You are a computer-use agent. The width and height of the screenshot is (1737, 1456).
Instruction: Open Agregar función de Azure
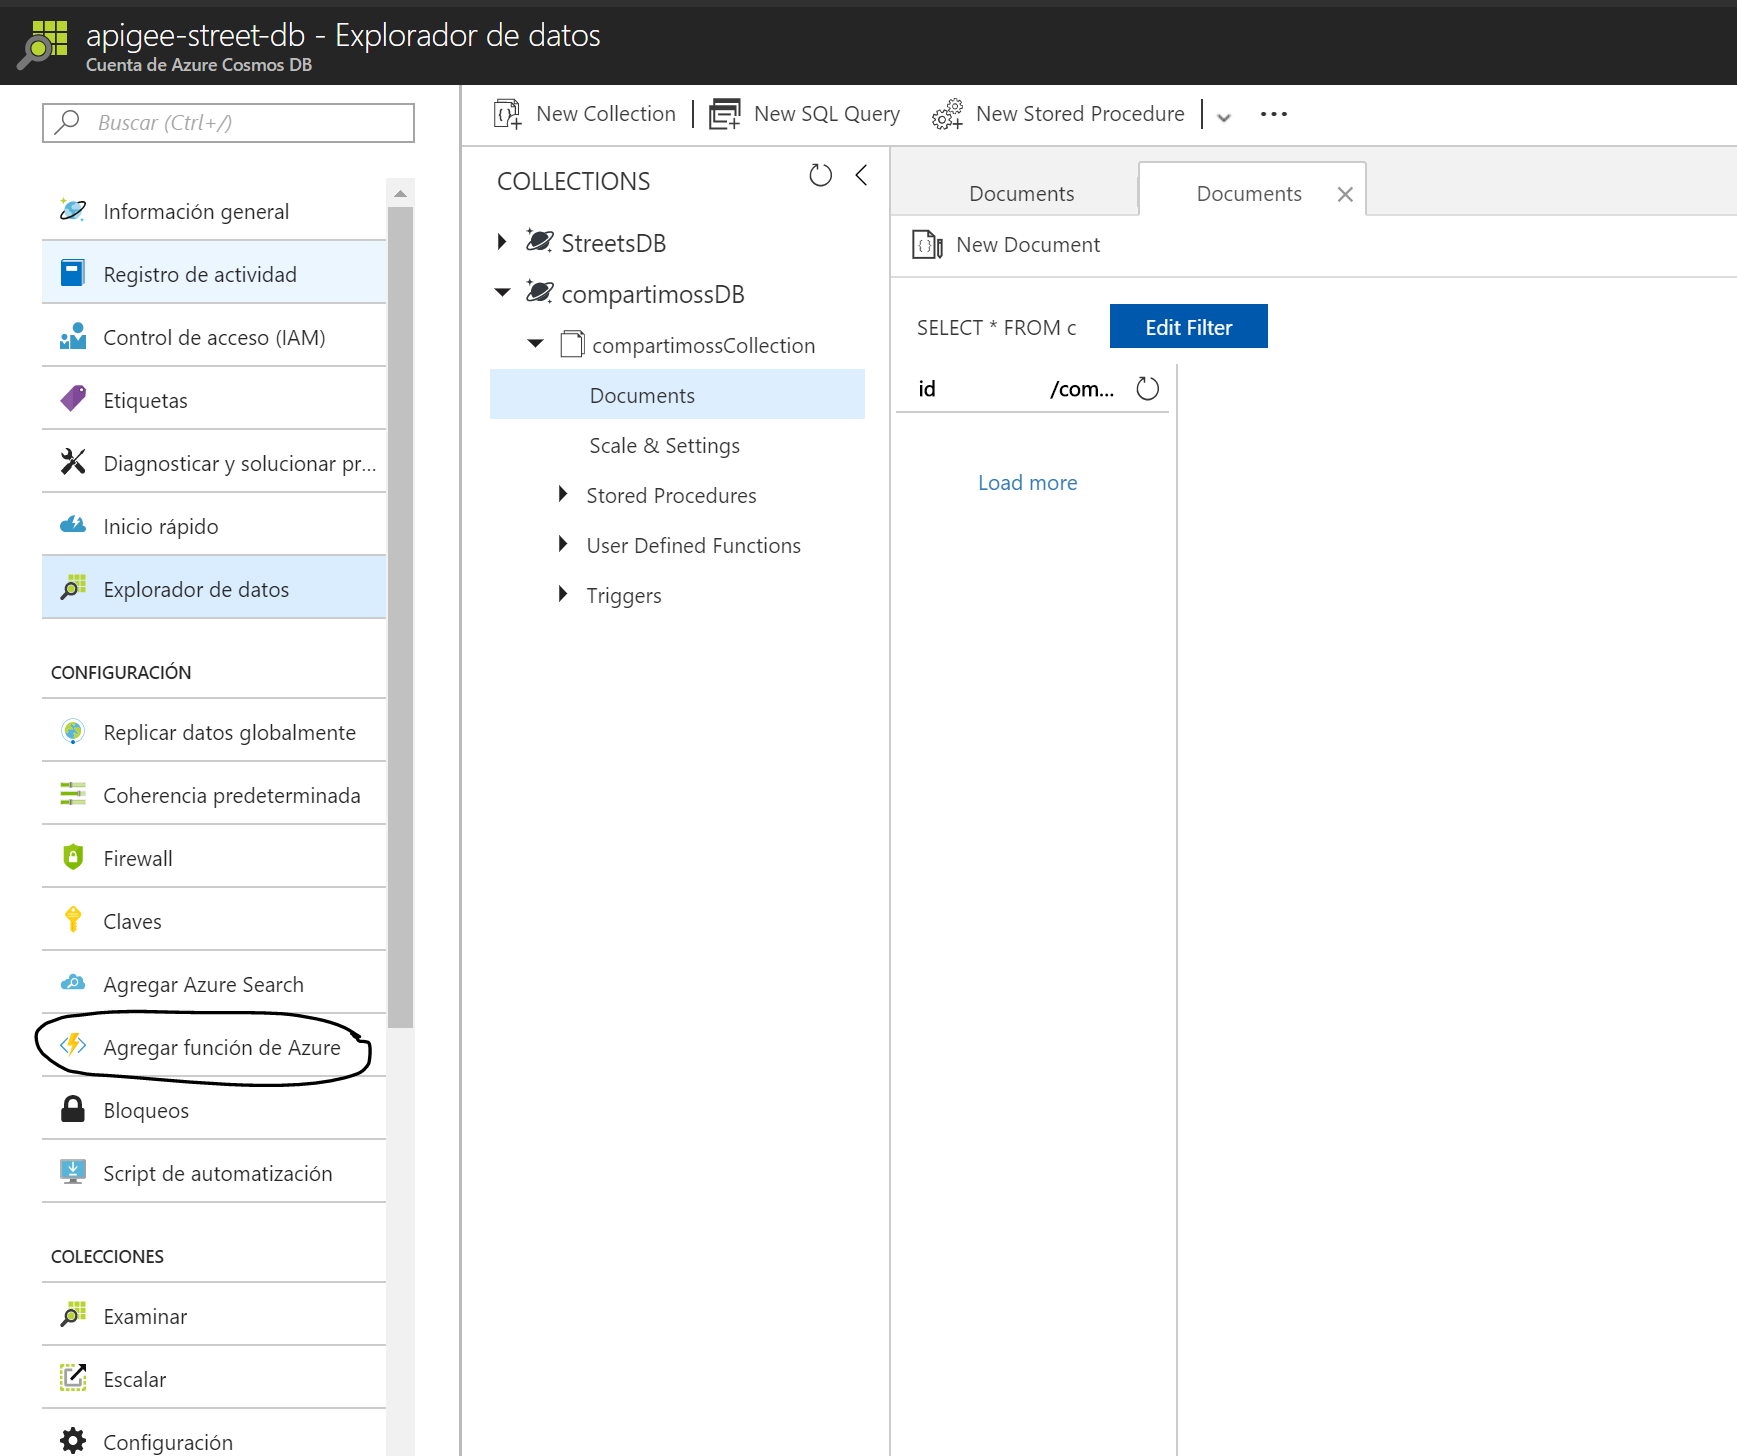(x=221, y=1048)
